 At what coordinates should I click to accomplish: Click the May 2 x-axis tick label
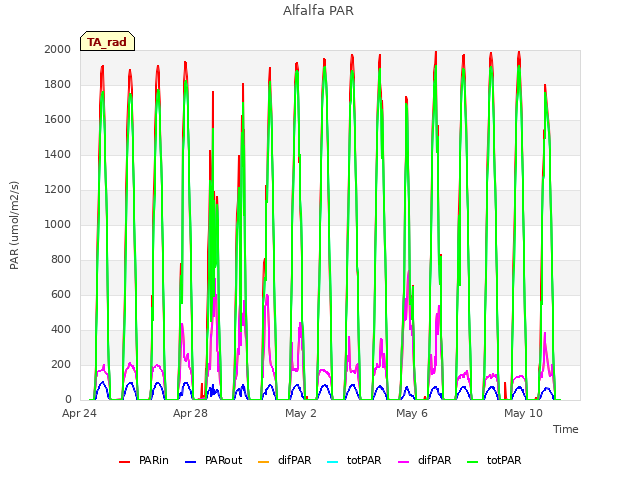(301, 413)
